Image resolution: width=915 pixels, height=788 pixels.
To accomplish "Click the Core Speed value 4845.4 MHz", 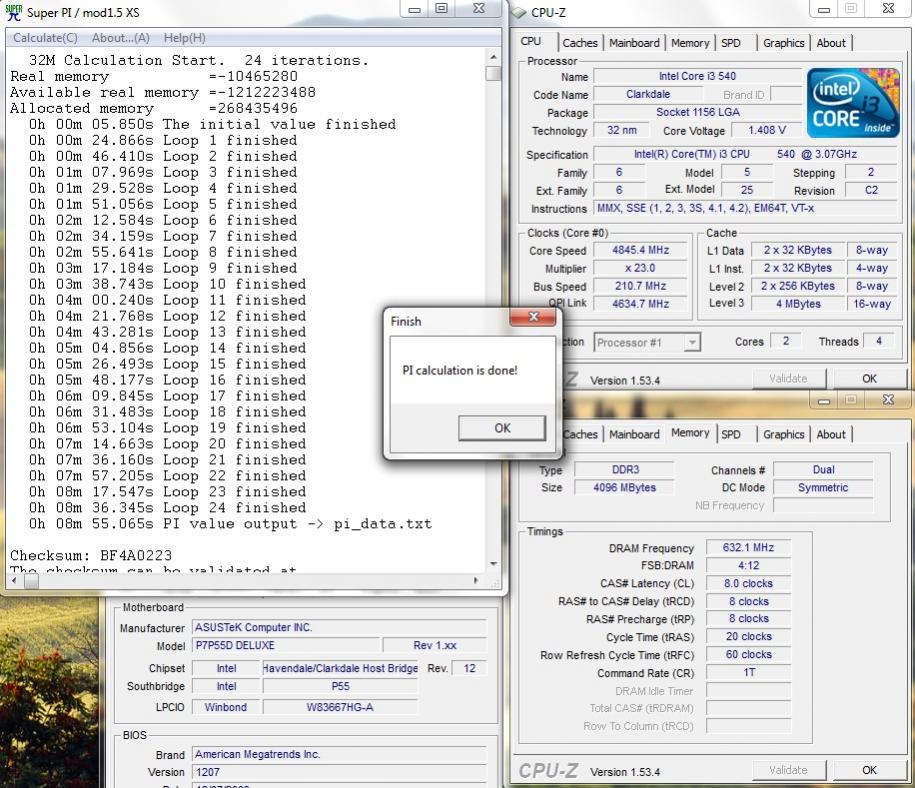I will point(640,250).
